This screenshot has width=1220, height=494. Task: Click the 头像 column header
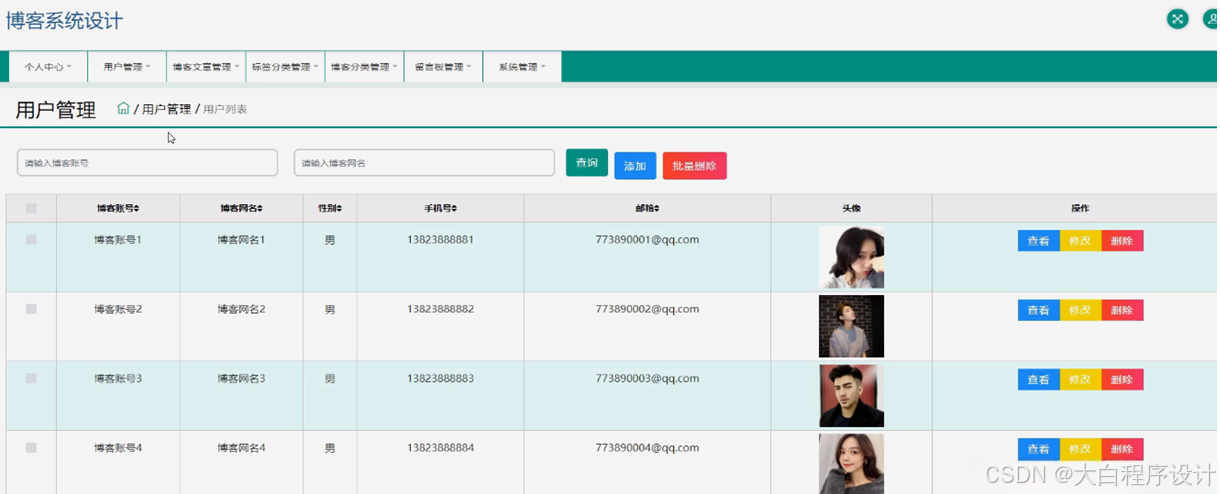pyautogui.click(x=851, y=208)
